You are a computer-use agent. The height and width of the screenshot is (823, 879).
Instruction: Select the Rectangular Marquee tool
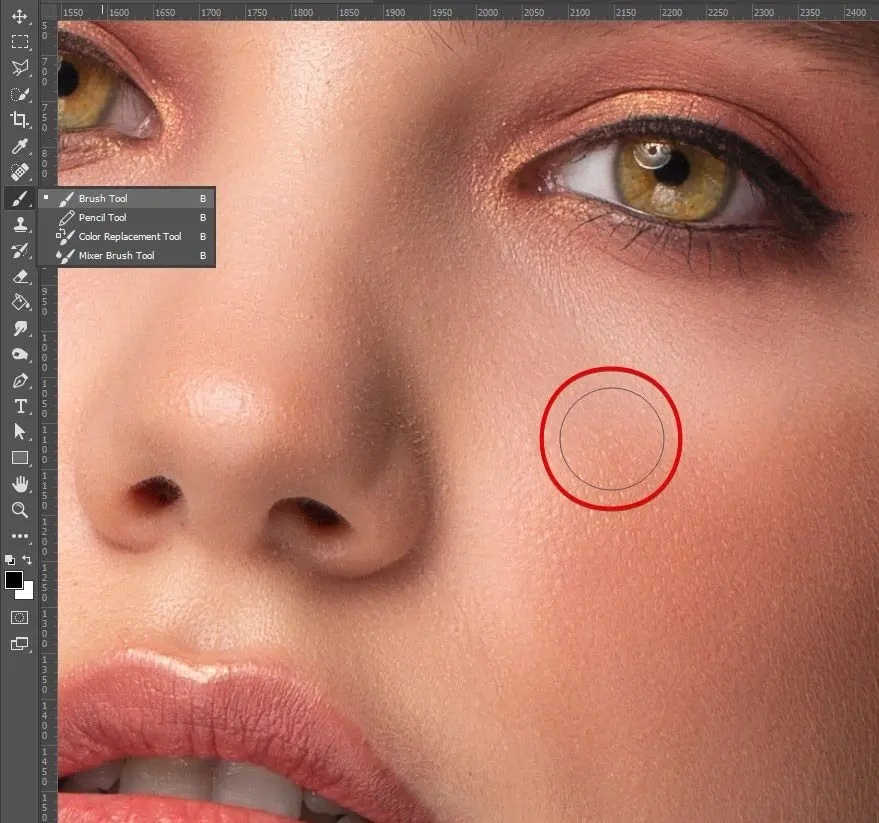point(19,43)
